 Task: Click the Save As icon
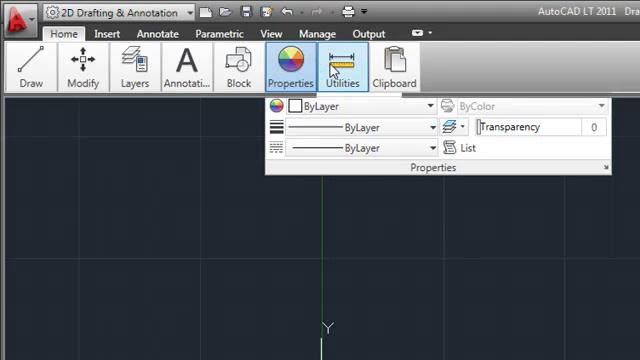pyautogui.click(x=267, y=12)
